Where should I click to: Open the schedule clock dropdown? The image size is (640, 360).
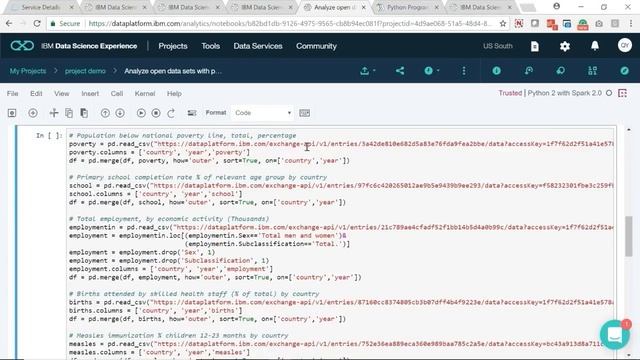click(431, 71)
